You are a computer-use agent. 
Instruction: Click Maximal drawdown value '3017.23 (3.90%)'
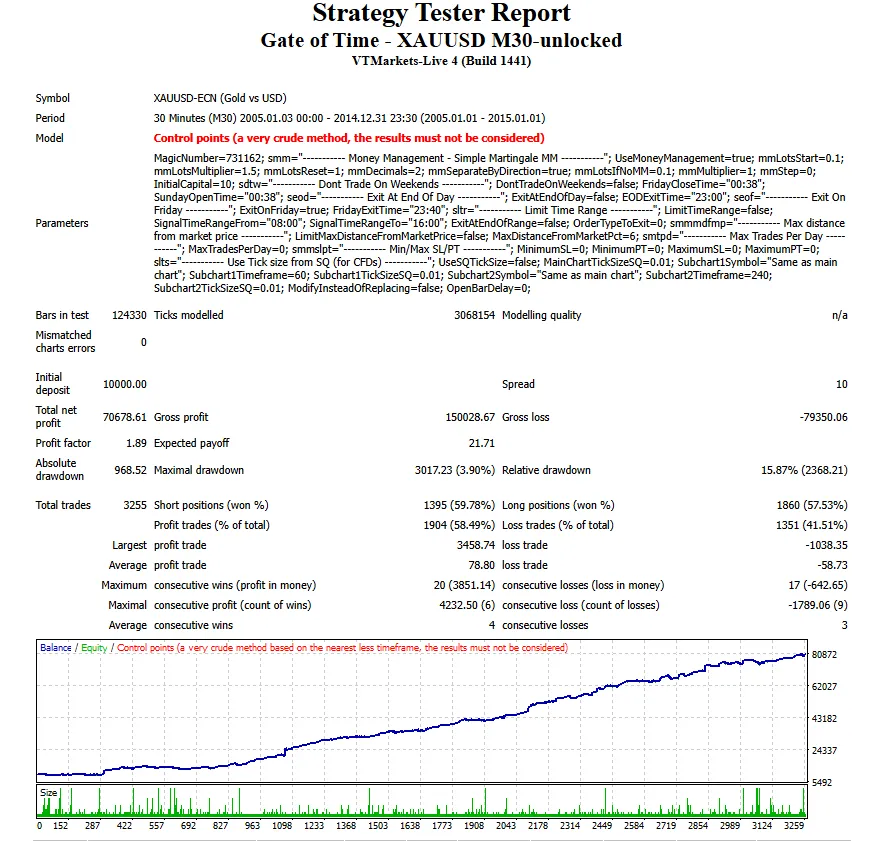pyautogui.click(x=455, y=470)
